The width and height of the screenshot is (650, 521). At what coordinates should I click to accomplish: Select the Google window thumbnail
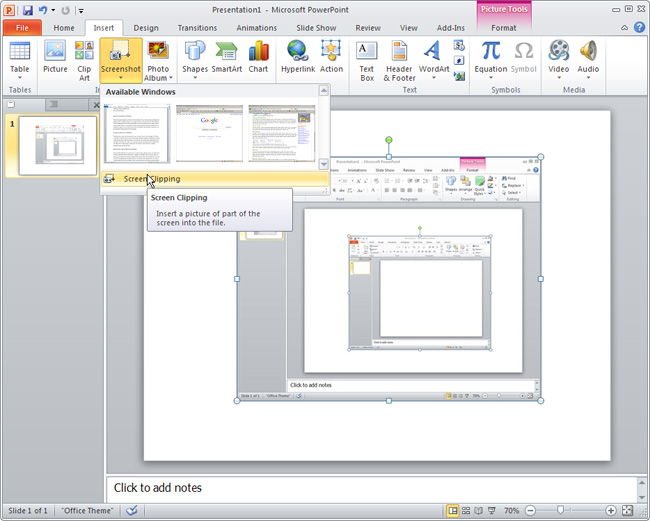209,133
